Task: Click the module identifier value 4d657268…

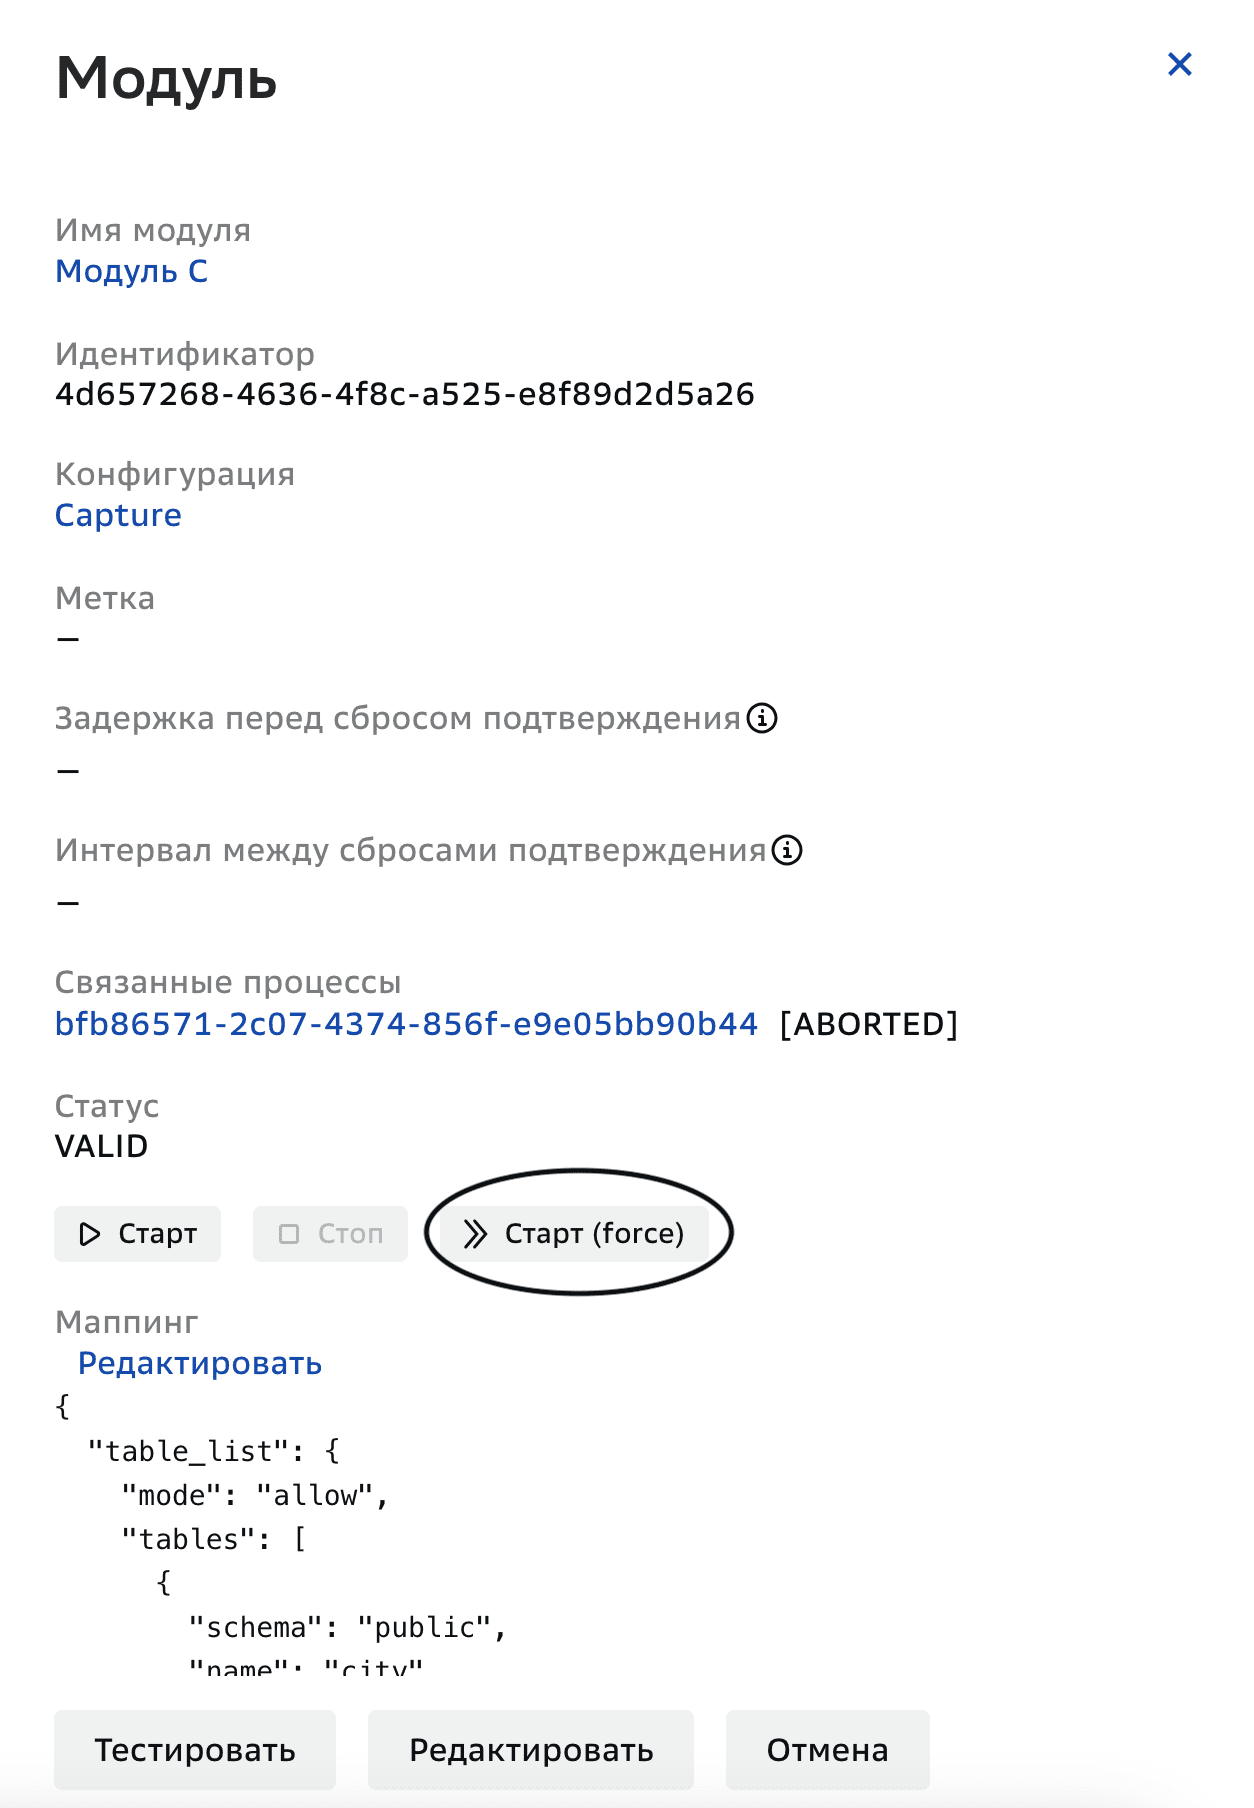Action: (x=404, y=394)
